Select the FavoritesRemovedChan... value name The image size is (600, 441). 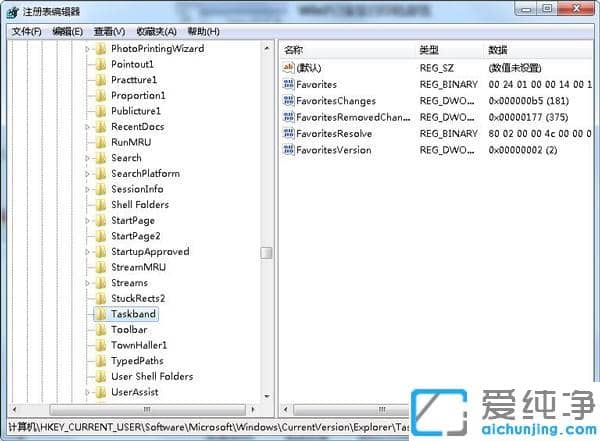point(353,117)
